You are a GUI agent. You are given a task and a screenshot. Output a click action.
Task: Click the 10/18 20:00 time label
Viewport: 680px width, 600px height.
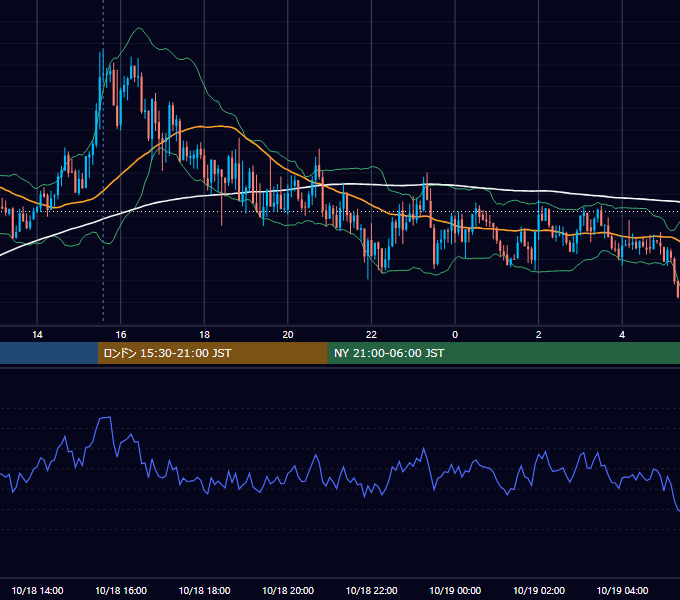click(x=288, y=590)
